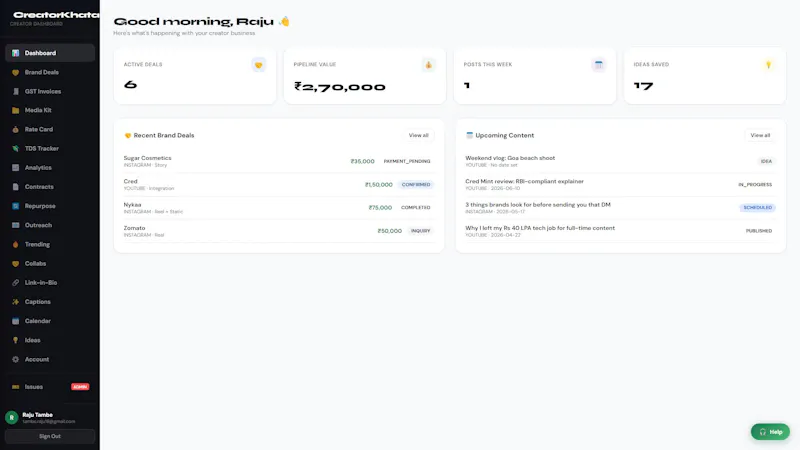800x450 pixels.
Task: Click the ₹2,70,000 pipeline value
Action: (340, 87)
